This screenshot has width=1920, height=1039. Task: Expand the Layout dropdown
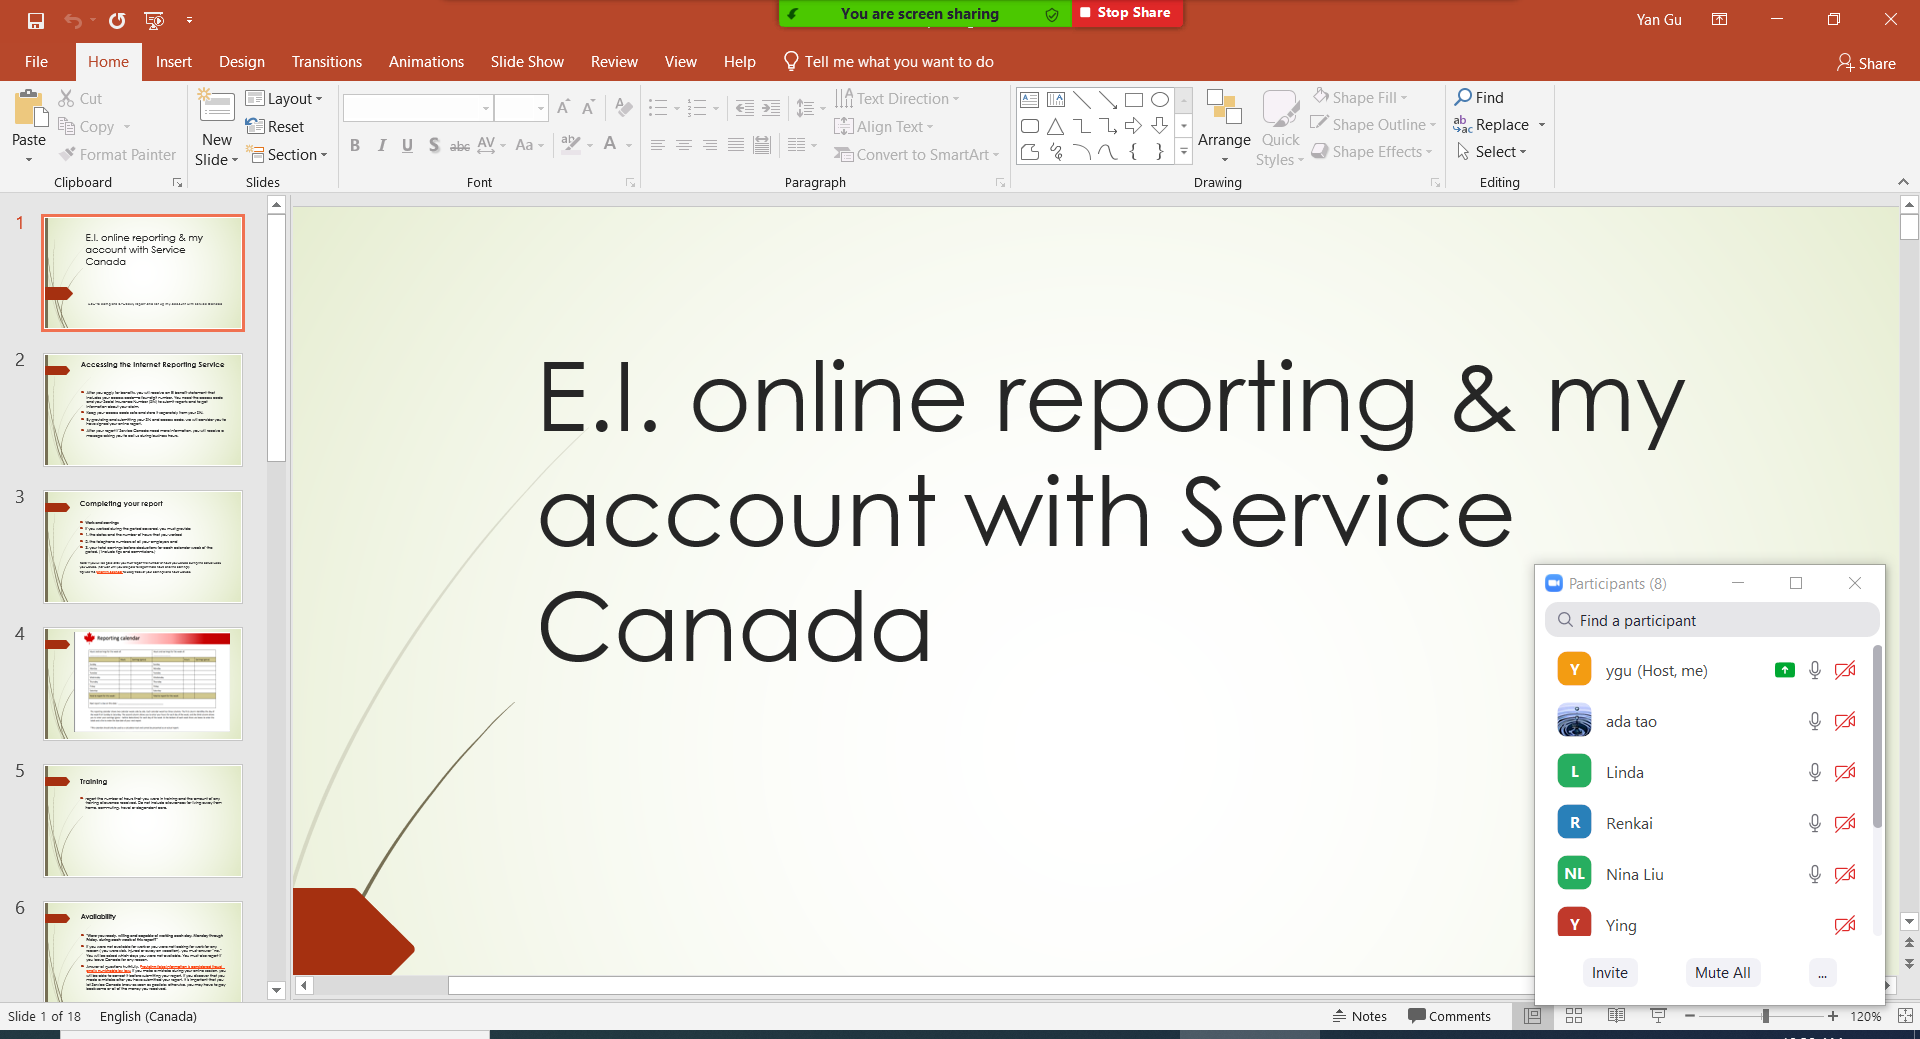pos(285,98)
